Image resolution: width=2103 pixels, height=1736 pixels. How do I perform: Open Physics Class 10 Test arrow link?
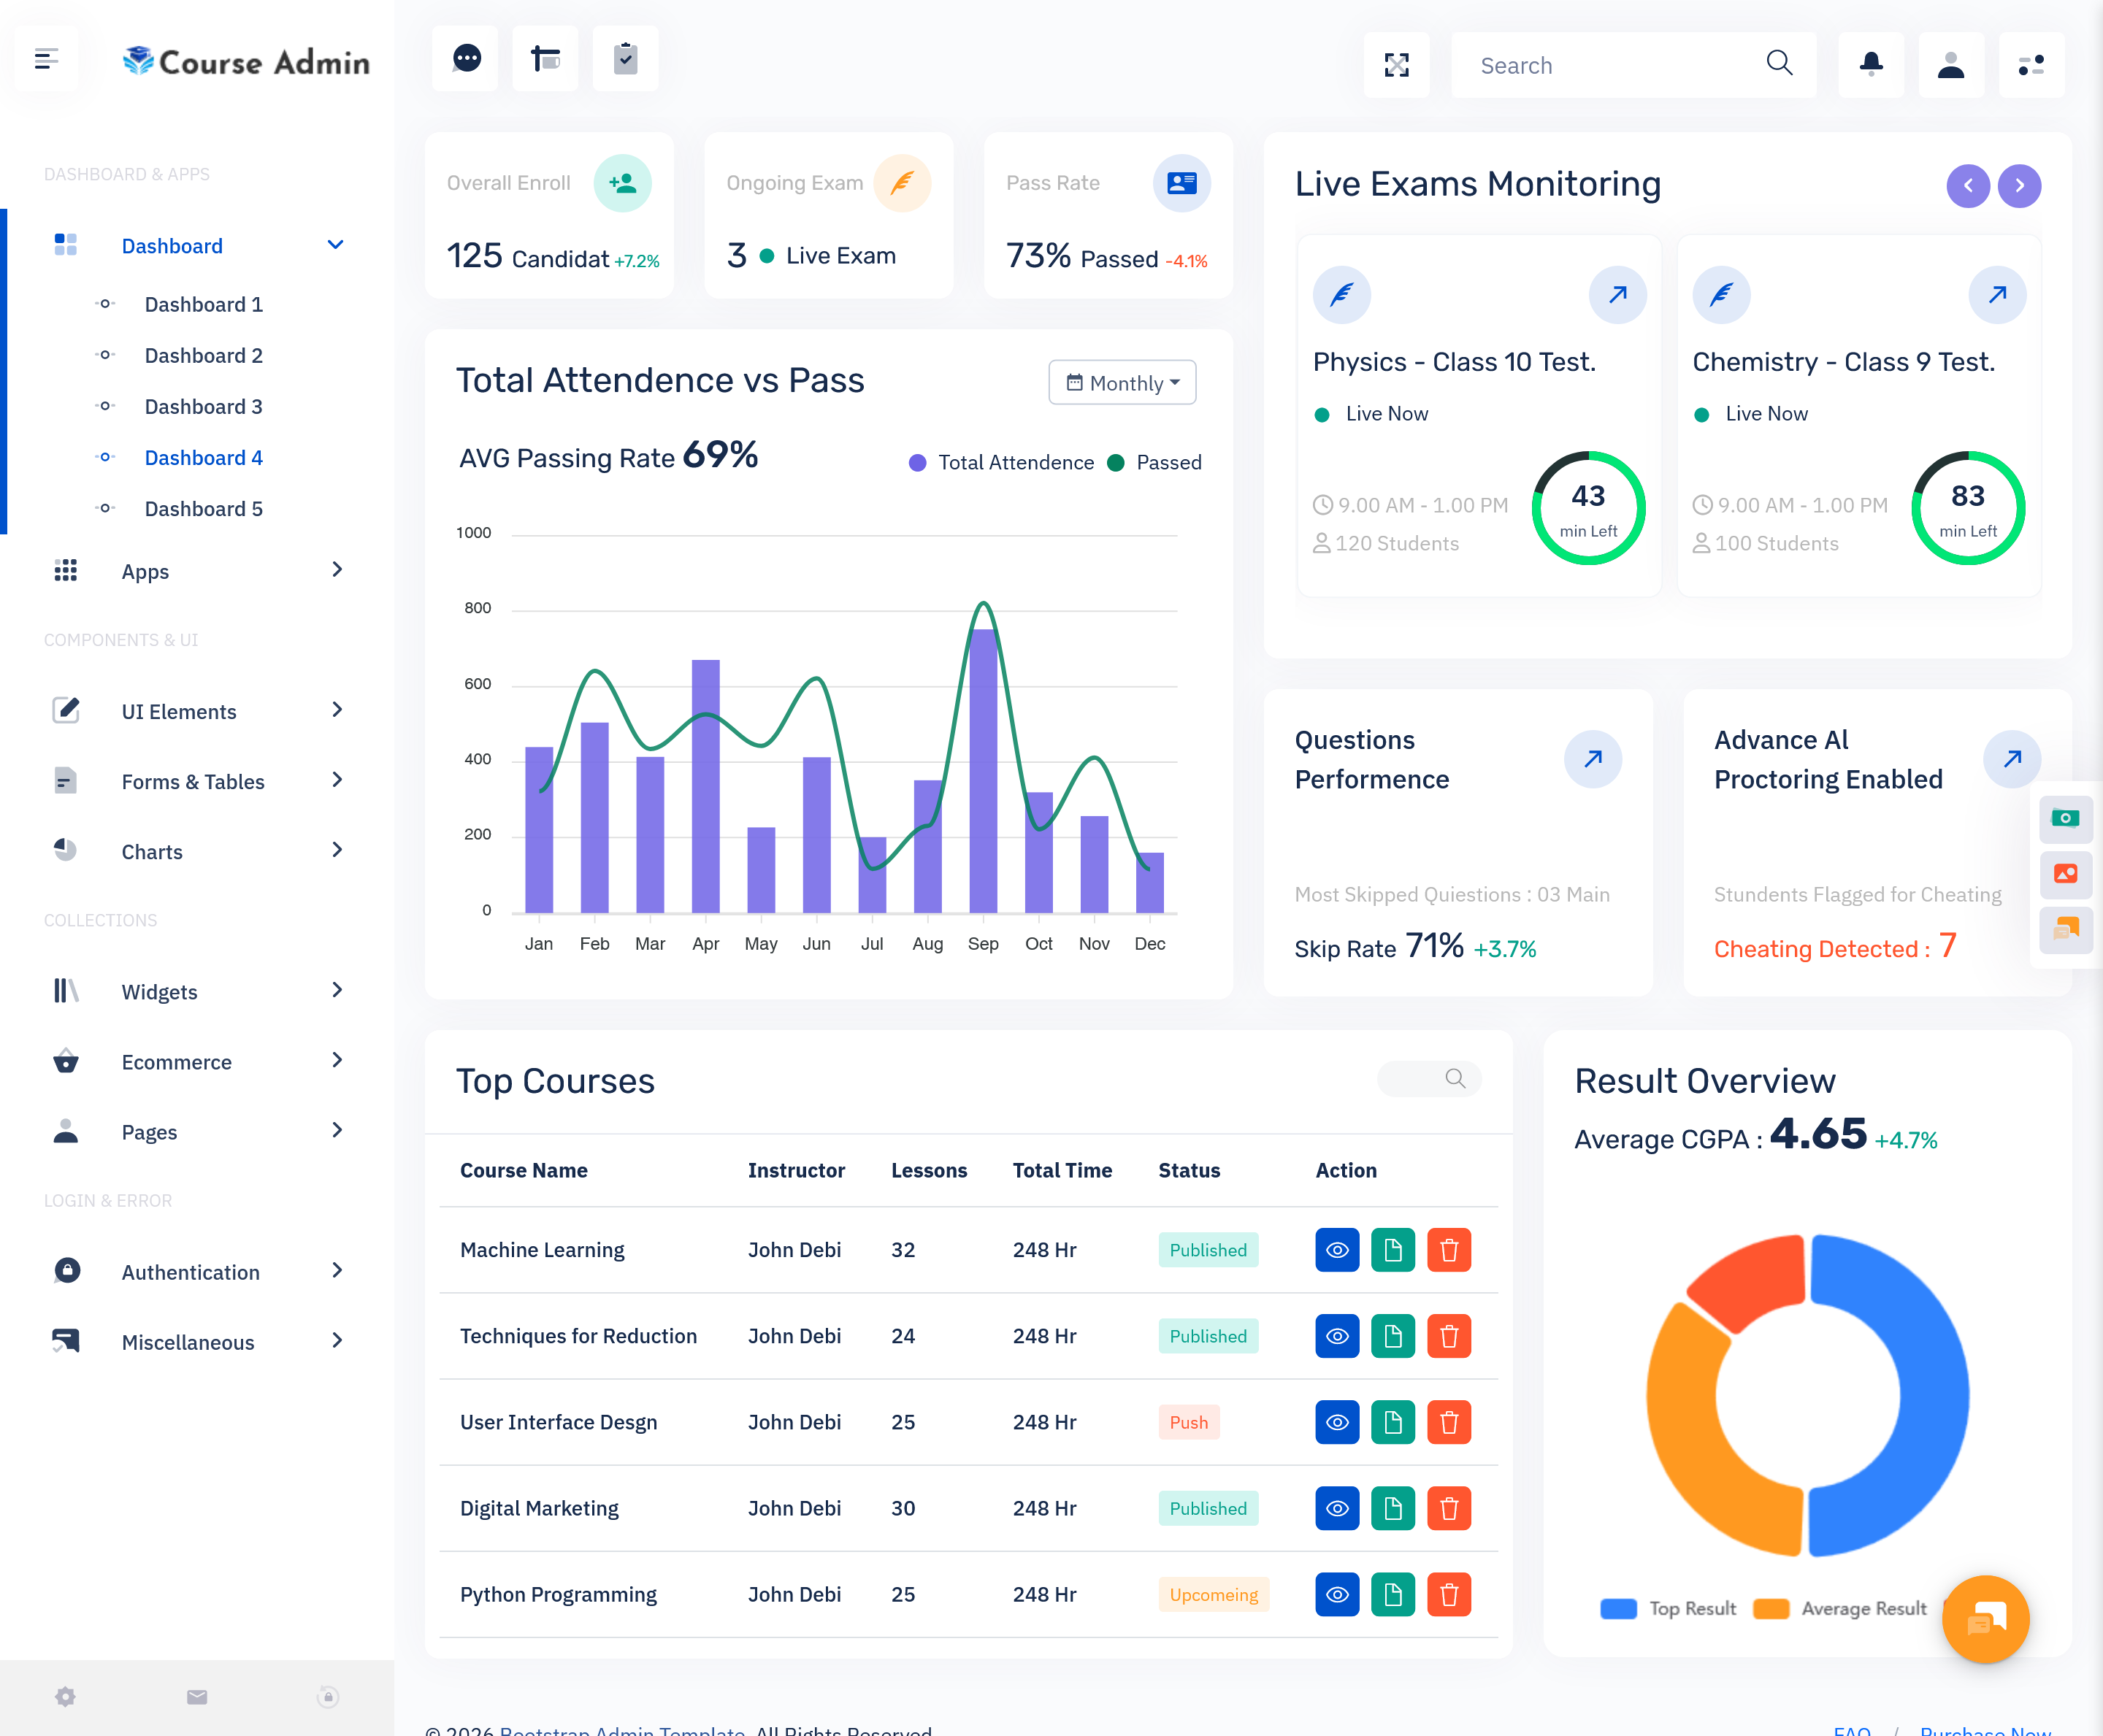pyautogui.click(x=1617, y=295)
